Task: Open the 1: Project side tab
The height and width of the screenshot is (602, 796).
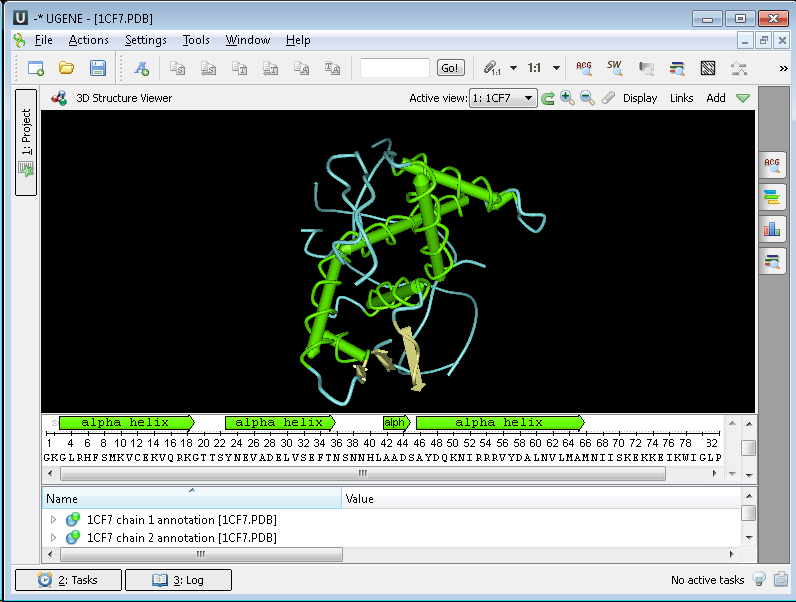Action: tap(26, 142)
